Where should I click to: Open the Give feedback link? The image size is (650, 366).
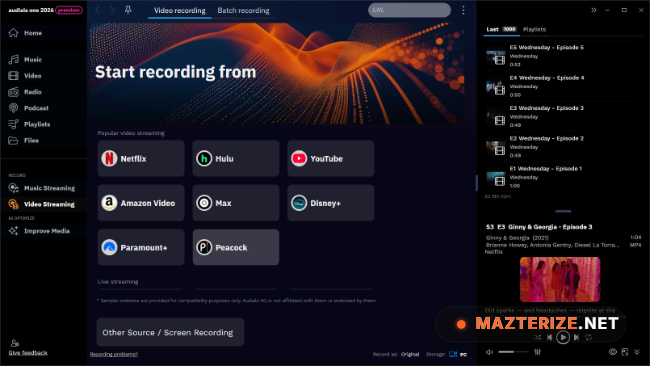[x=28, y=353]
